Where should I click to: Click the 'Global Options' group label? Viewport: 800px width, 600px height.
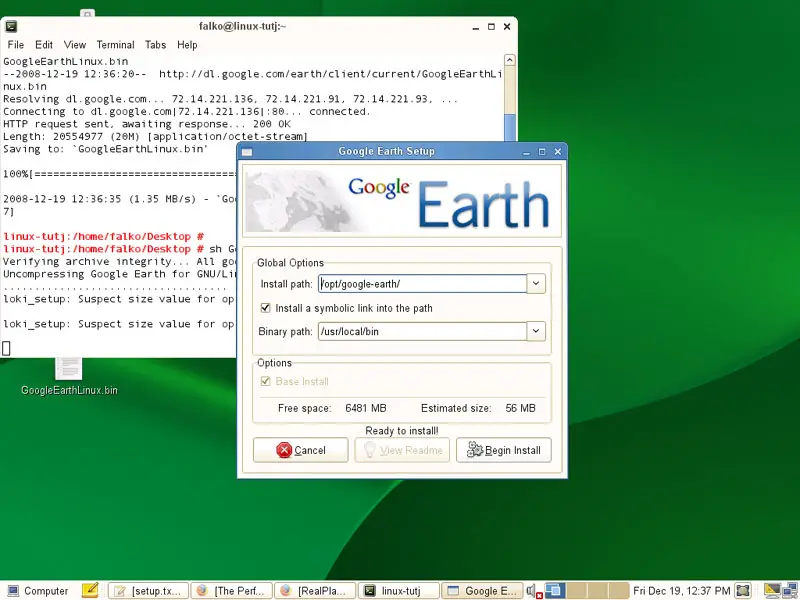pyautogui.click(x=290, y=263)
